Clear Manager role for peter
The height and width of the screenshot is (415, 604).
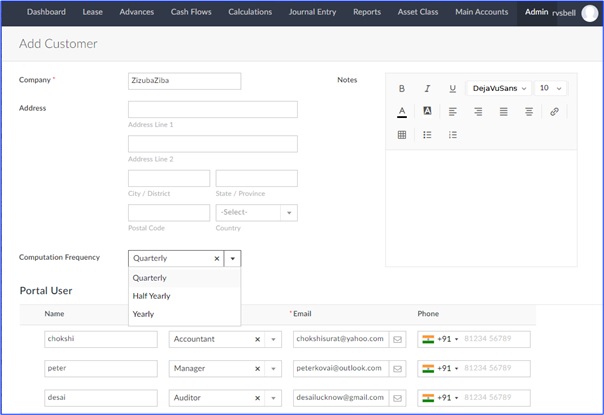pyautogui.click(x=257, y=368)
